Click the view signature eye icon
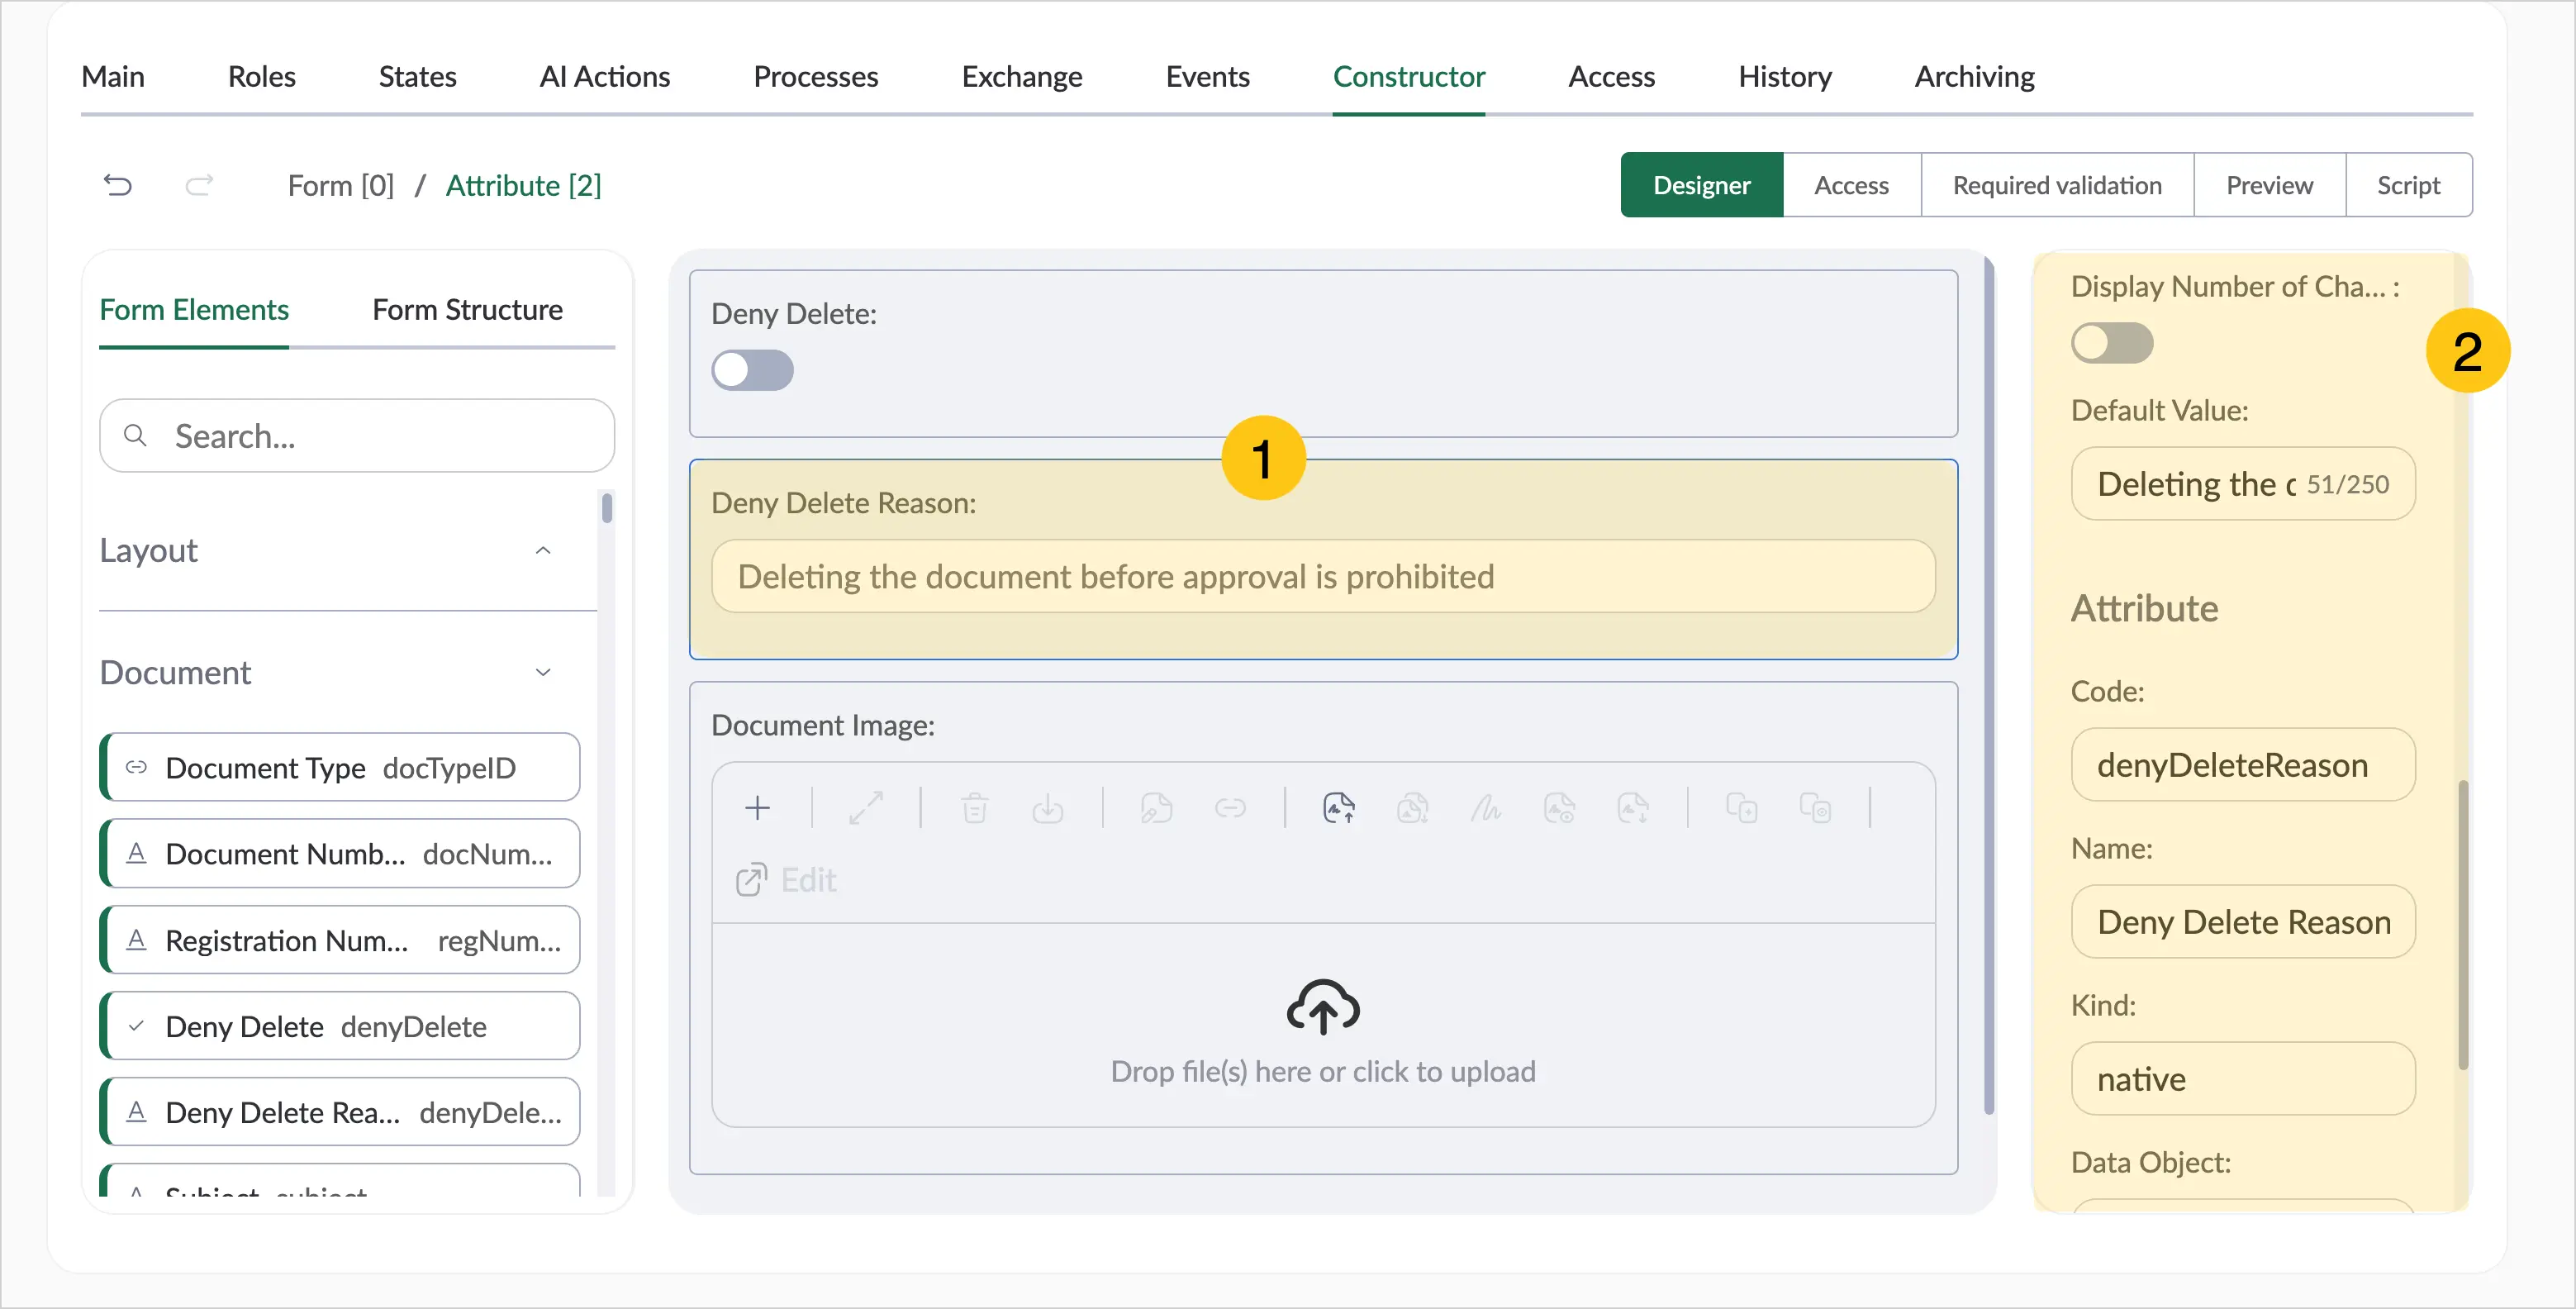2576x1309 pixels. 1559,807
